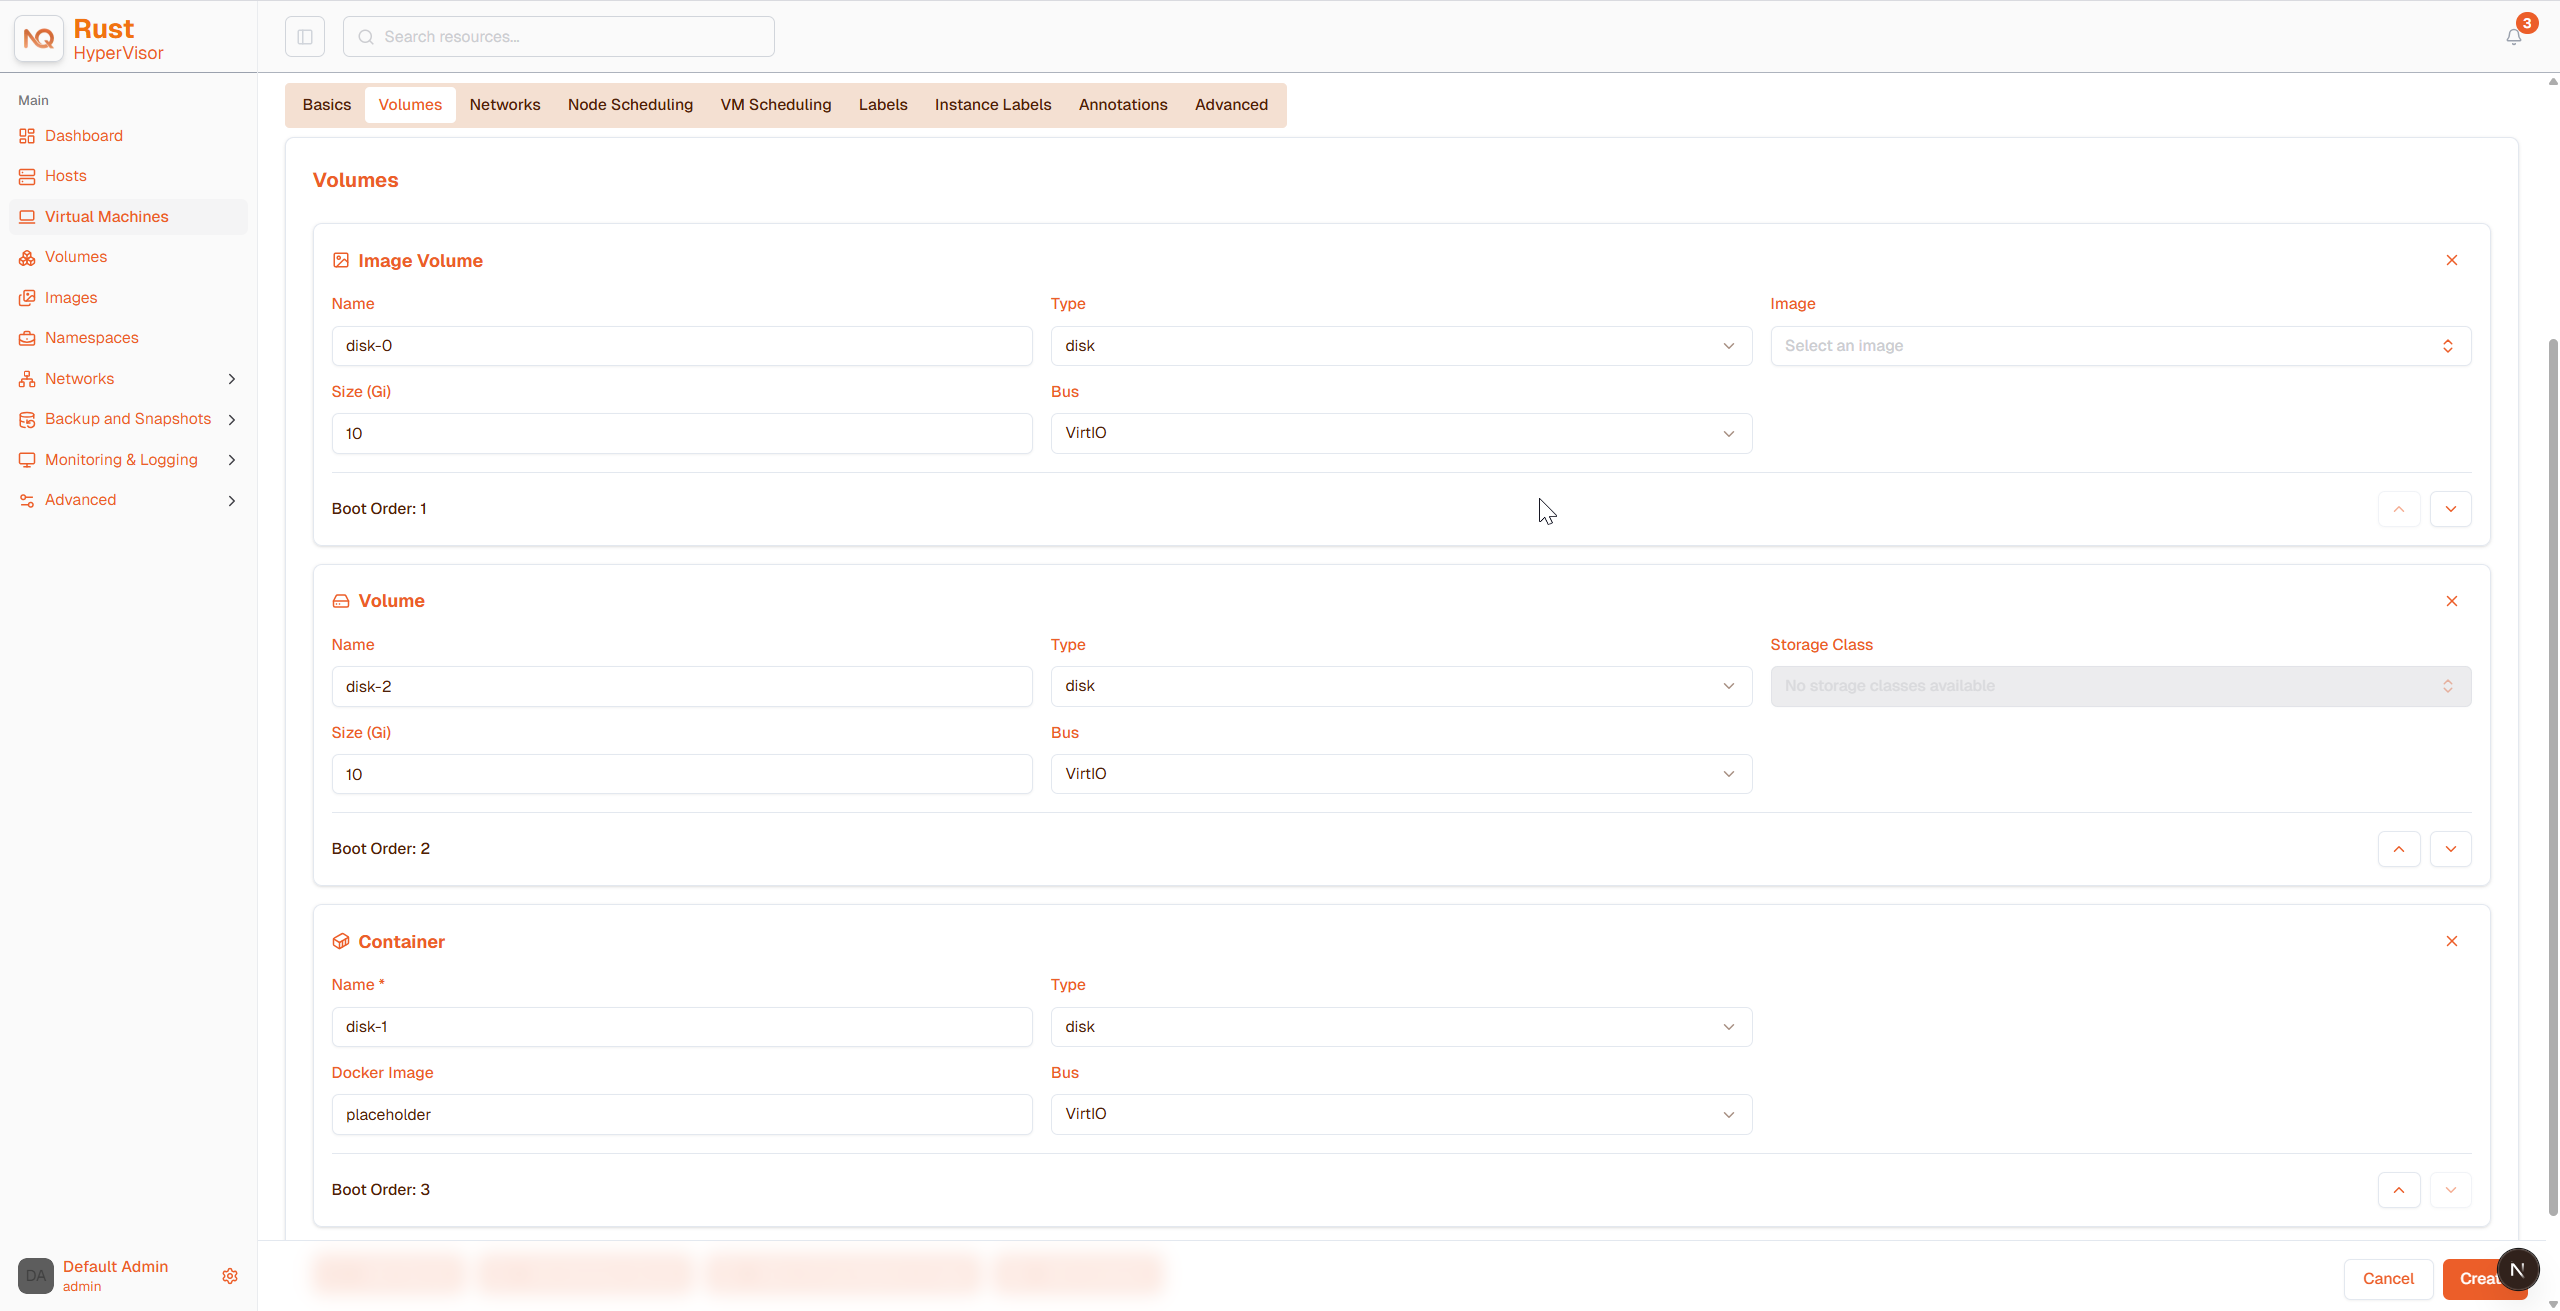Open Container Type dropdown

1401,1027
